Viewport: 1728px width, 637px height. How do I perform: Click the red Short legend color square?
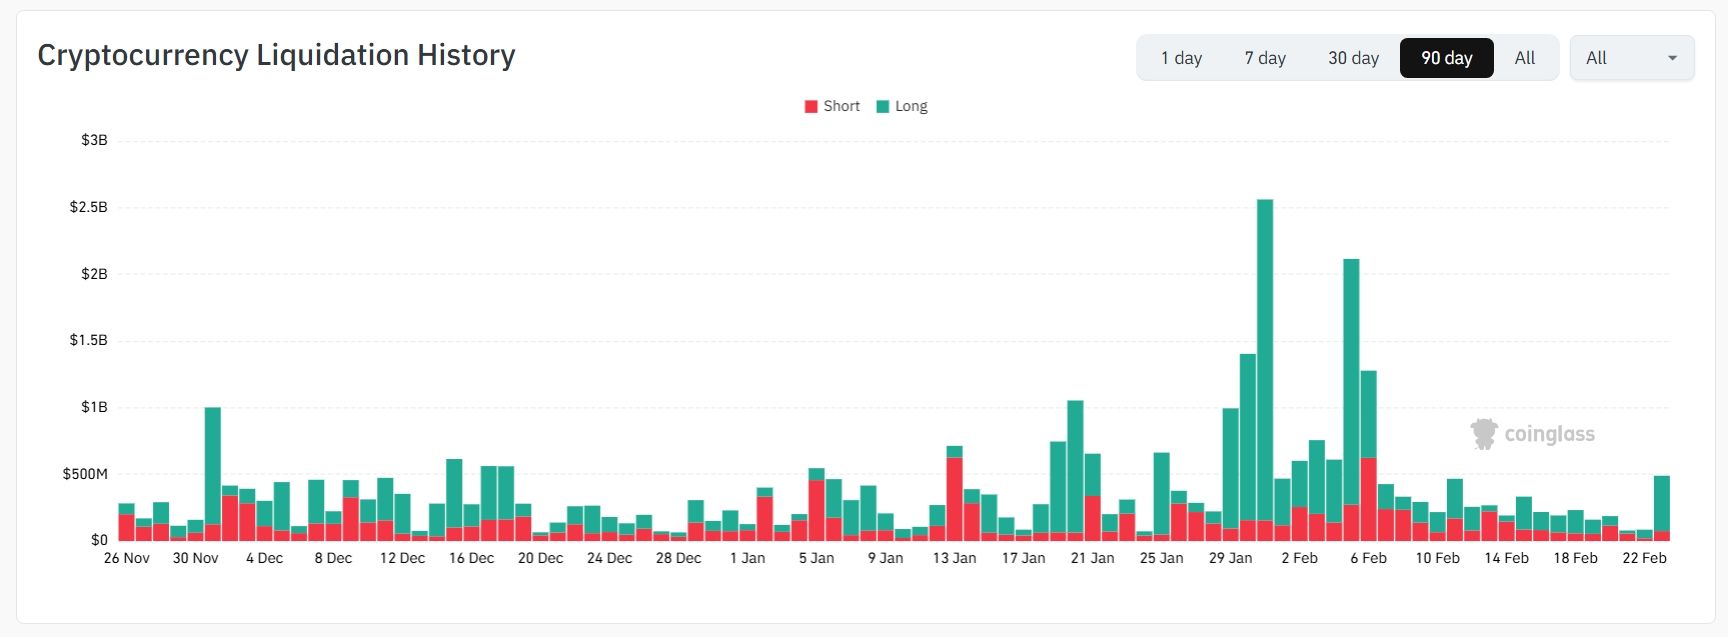click(x=811, y=107)
